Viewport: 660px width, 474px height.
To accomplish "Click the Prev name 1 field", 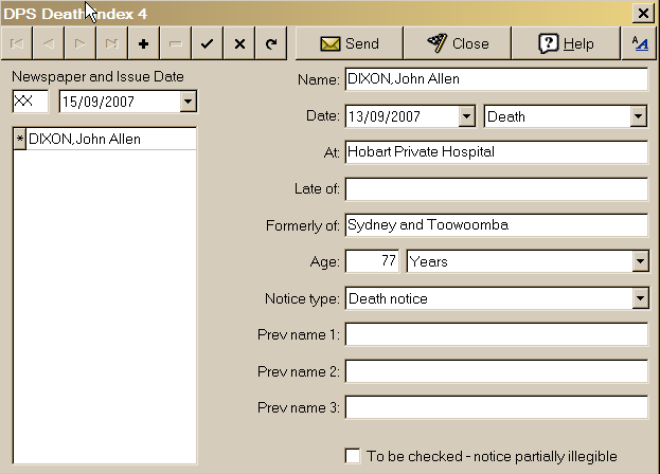I will [496, 335].
